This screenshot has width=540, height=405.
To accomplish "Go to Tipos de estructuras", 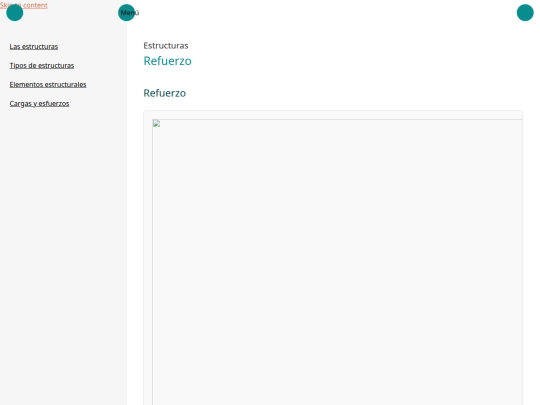I will click(42, 65).
